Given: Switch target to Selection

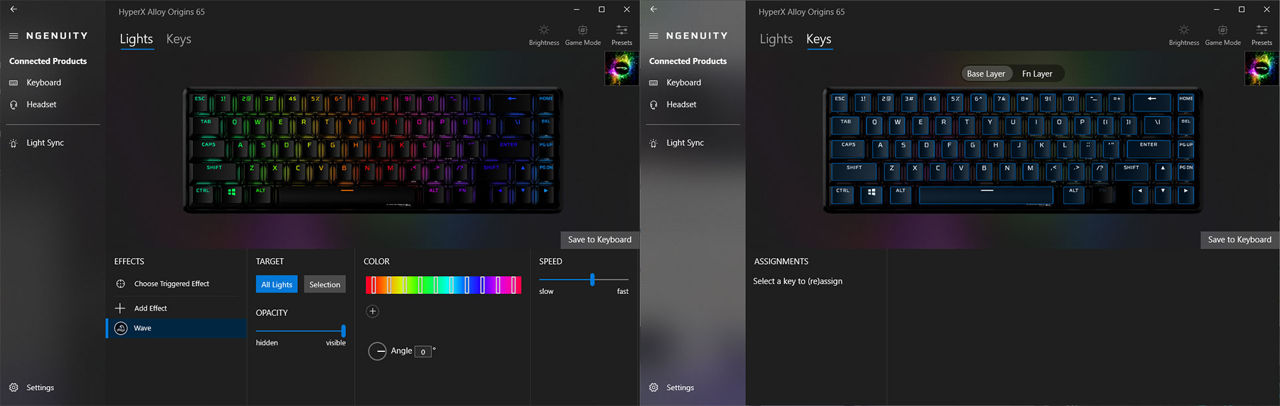Looking at the screenshot, I should click(325, 285).
